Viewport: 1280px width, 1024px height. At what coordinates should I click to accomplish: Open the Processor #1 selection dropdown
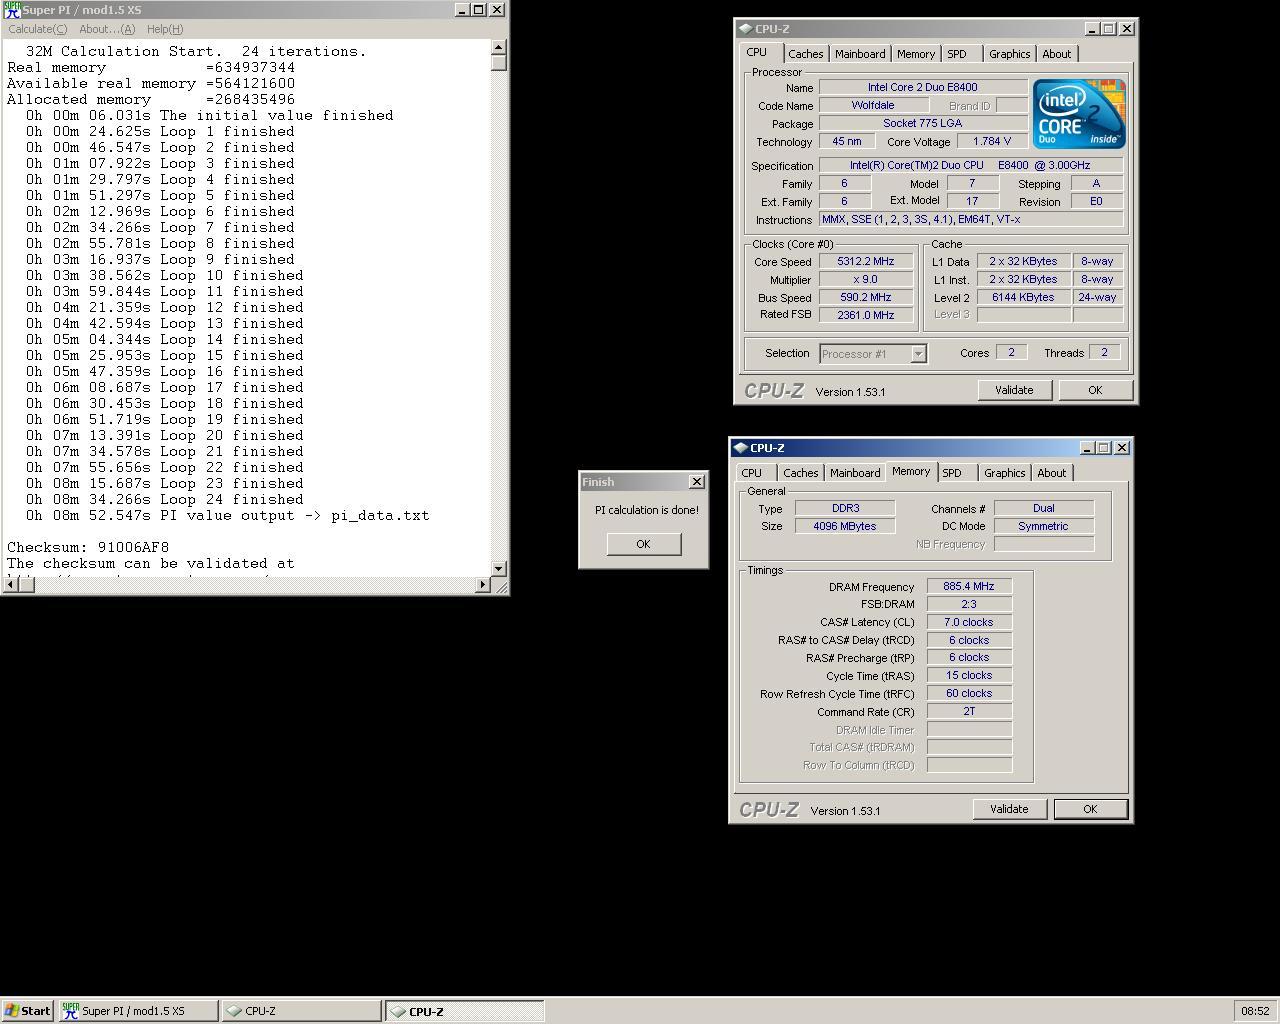(918, 353)
